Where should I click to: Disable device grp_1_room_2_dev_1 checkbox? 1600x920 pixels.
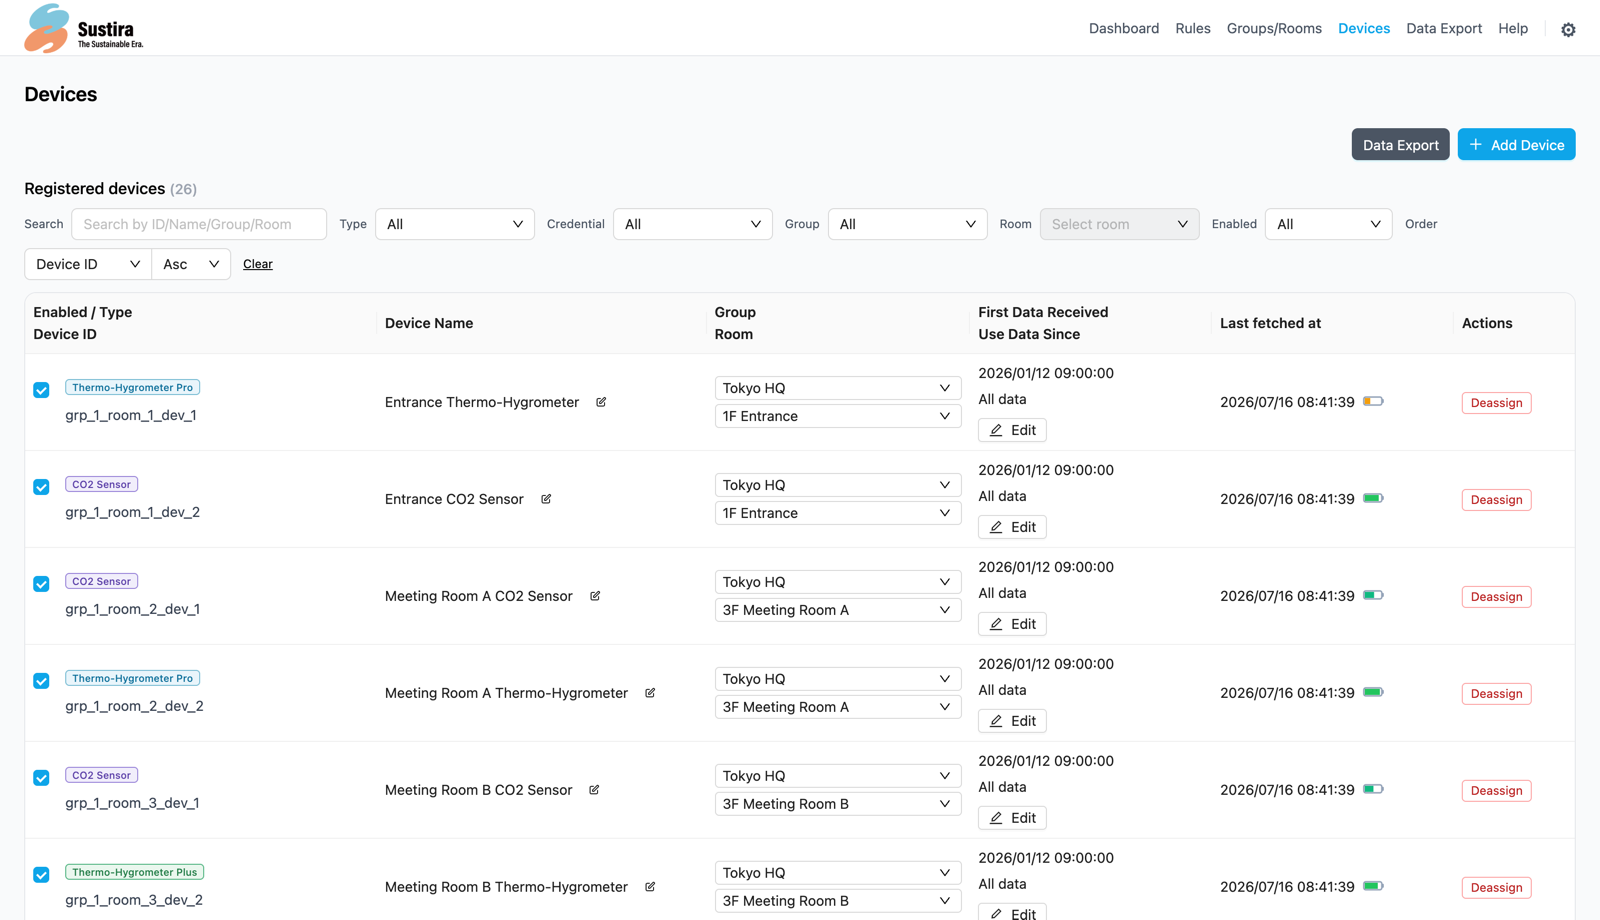[41, 584]
